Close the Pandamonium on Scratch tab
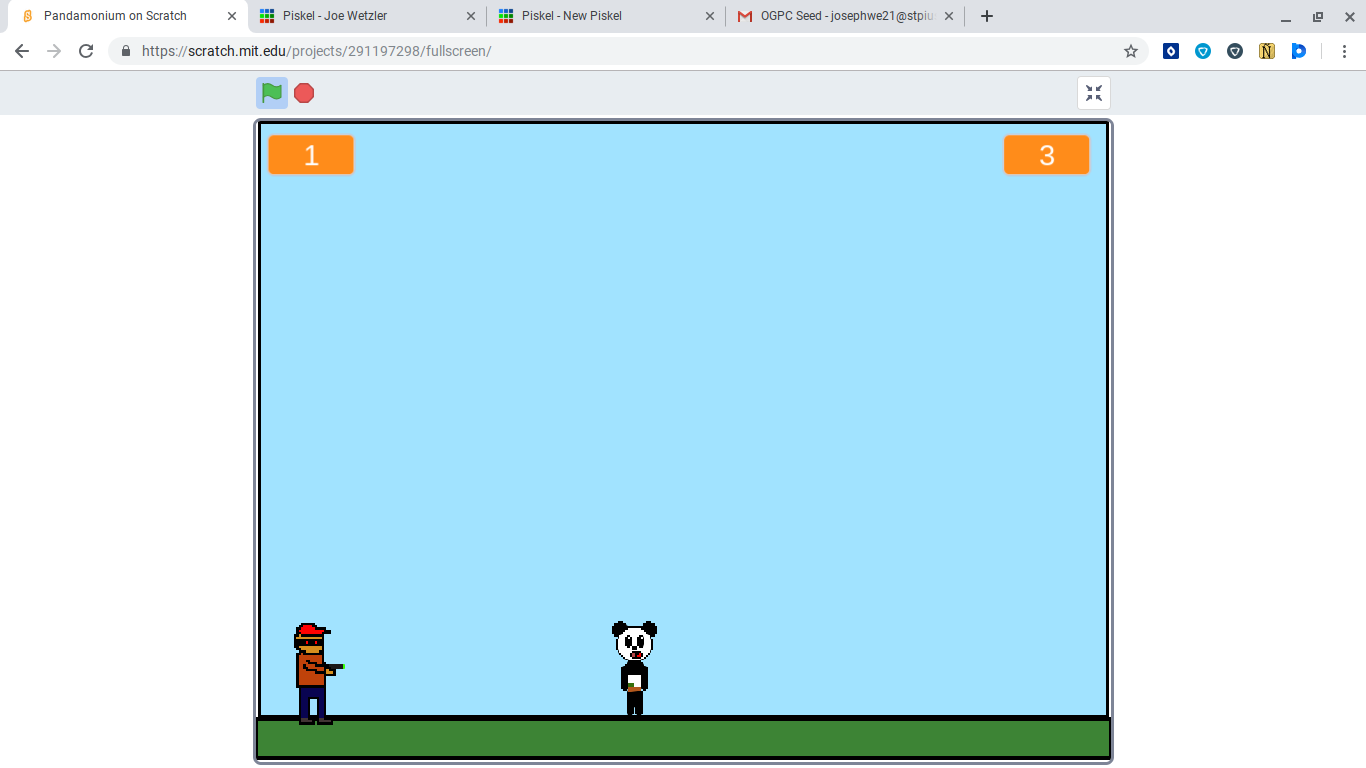This screenshot has height=768, width=1366. pyautogui.click(x=232, y=16)
